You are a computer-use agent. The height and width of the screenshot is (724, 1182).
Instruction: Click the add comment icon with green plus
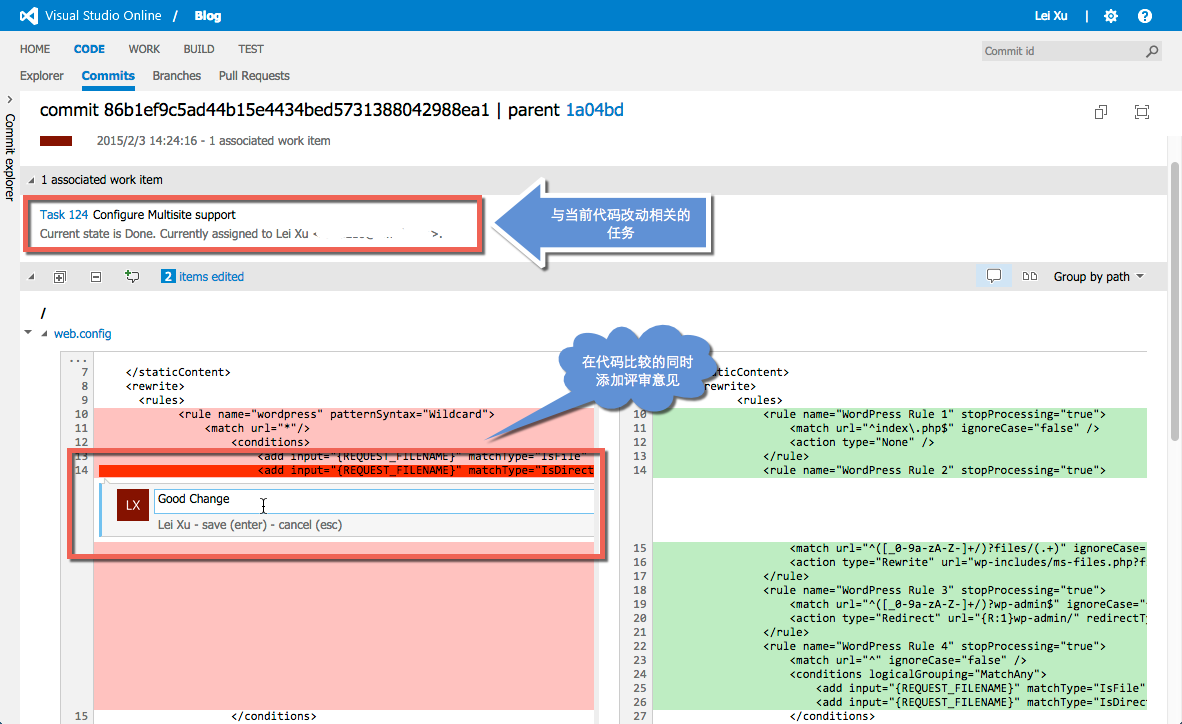[132, 277]
